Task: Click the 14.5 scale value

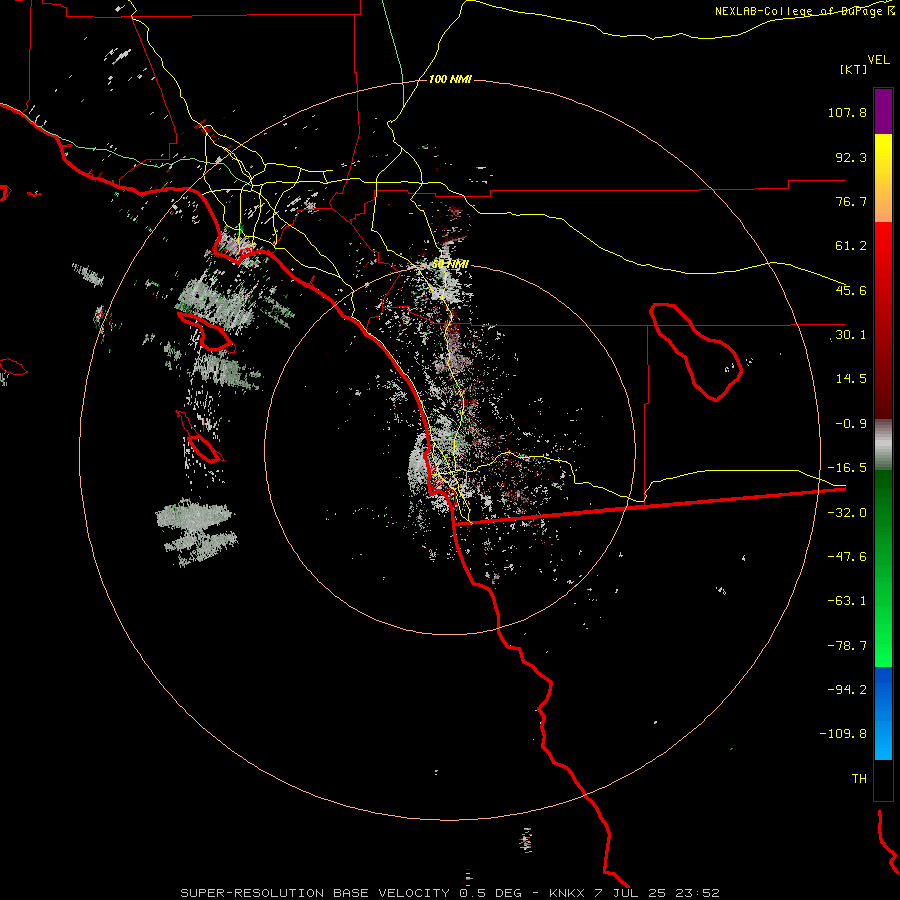Action: coord(851,379)
